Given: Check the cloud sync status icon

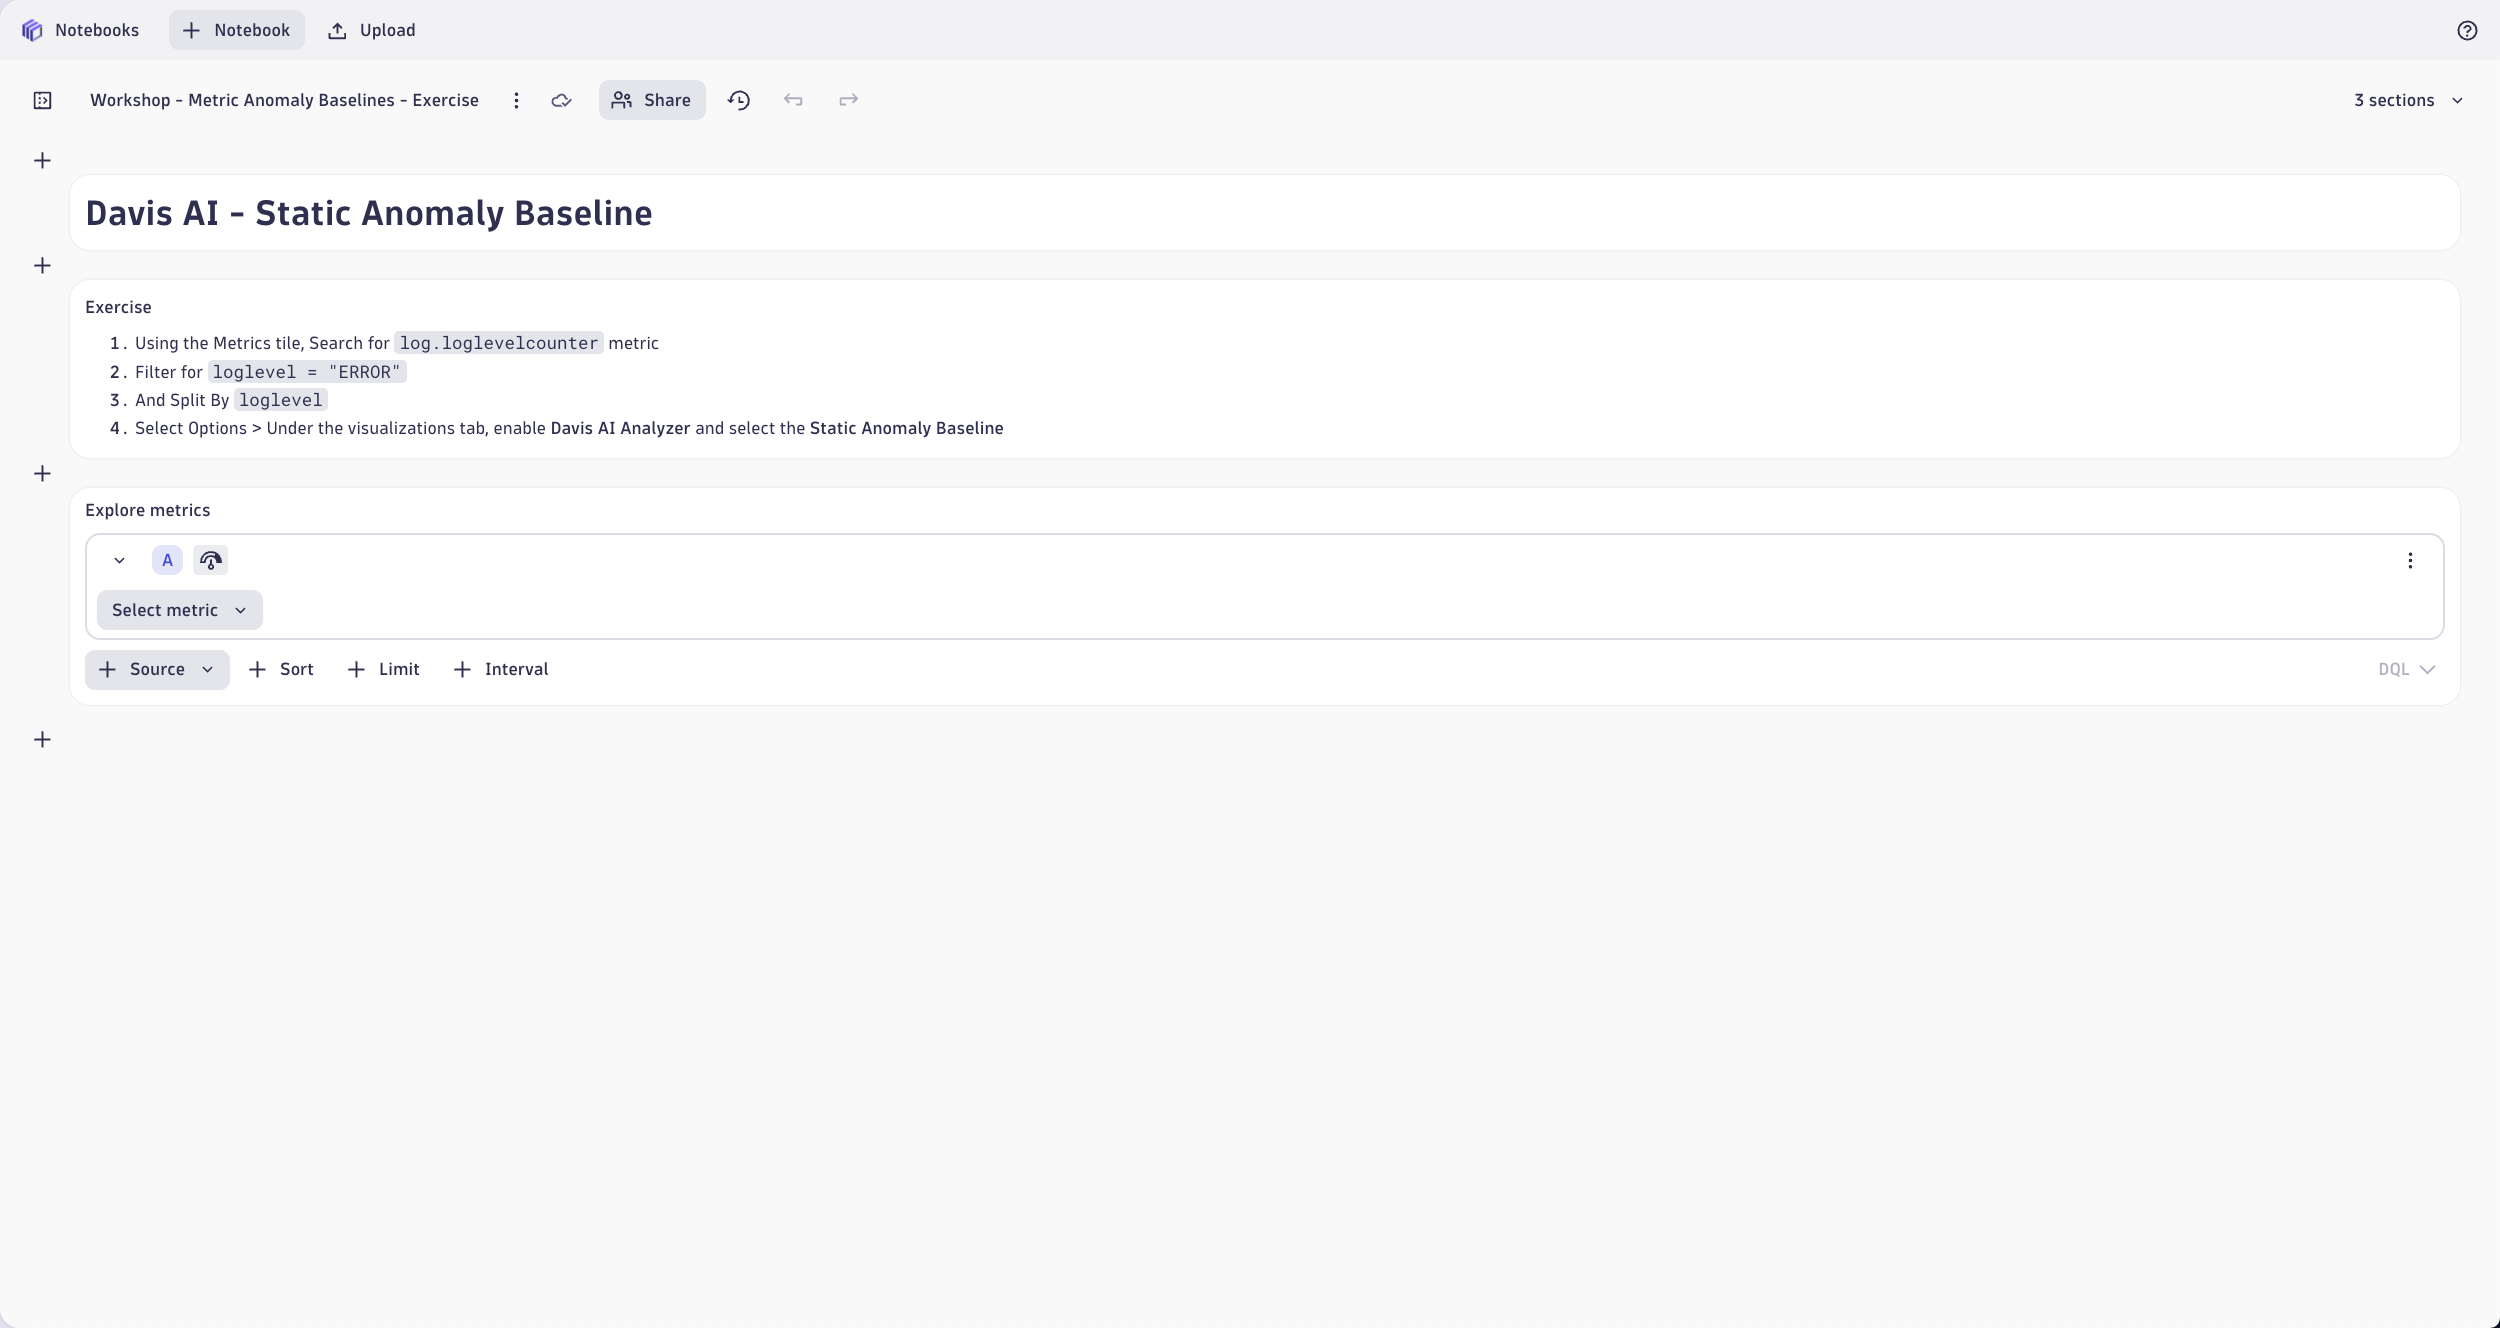Looking at the screenshot, I should coord(561,100).
